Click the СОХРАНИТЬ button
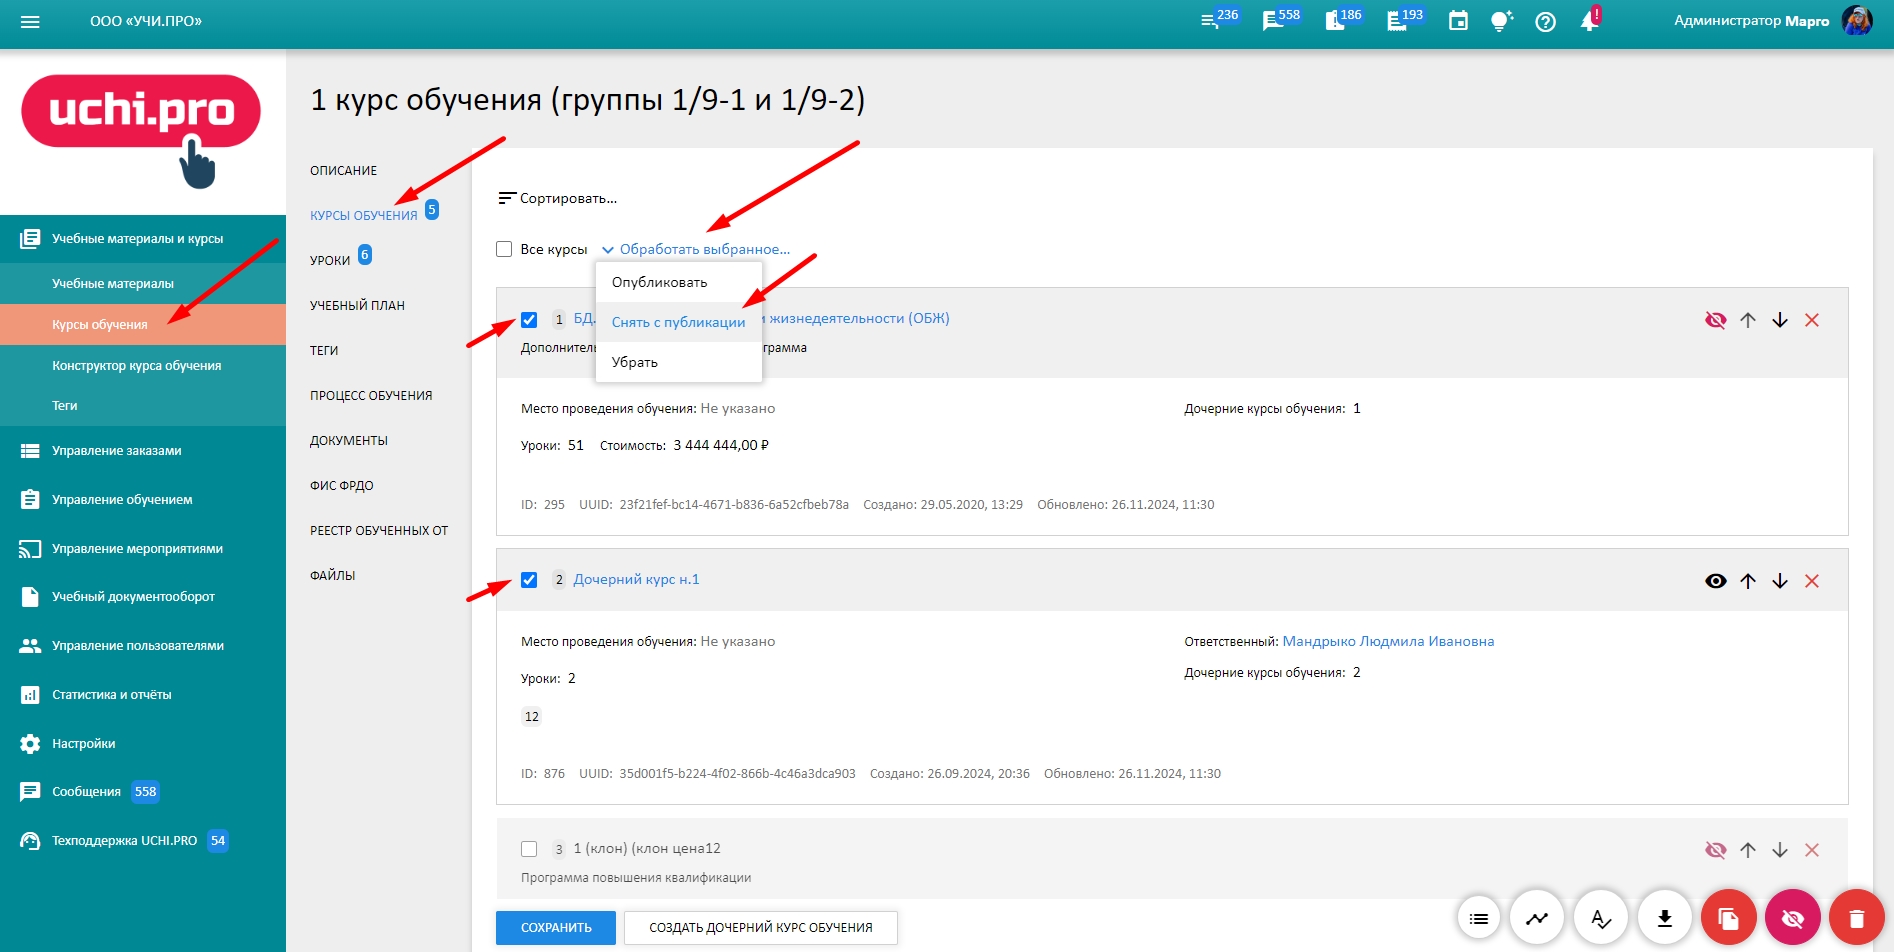 point(556,928)
